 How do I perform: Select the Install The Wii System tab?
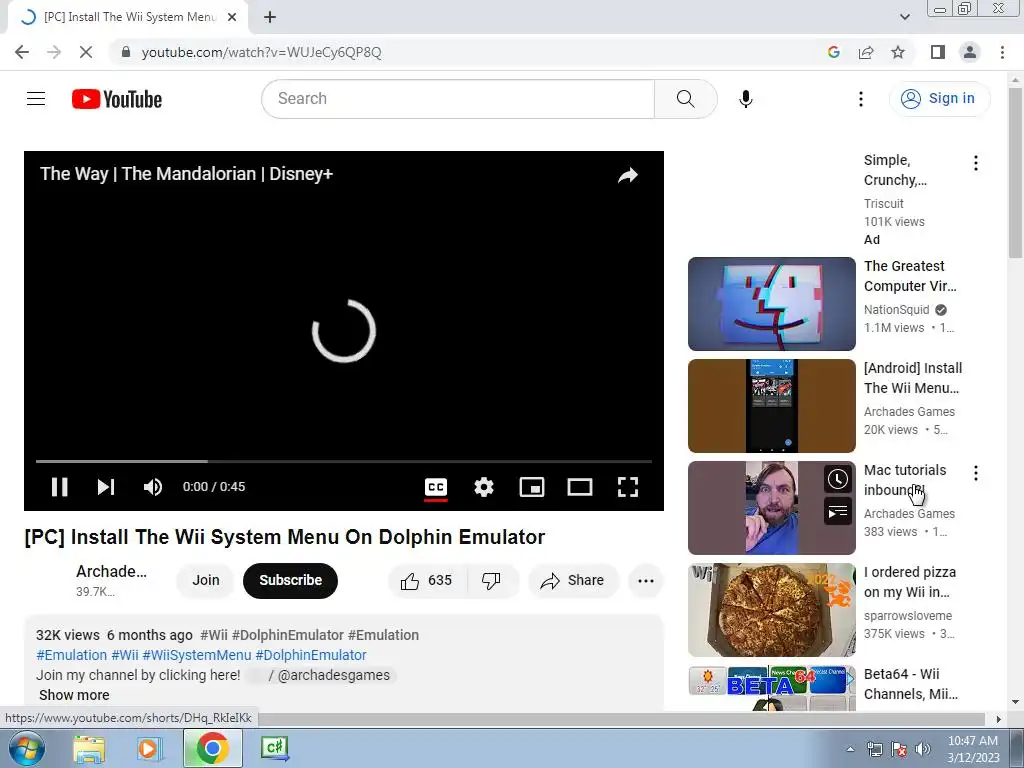pos(128,18)
